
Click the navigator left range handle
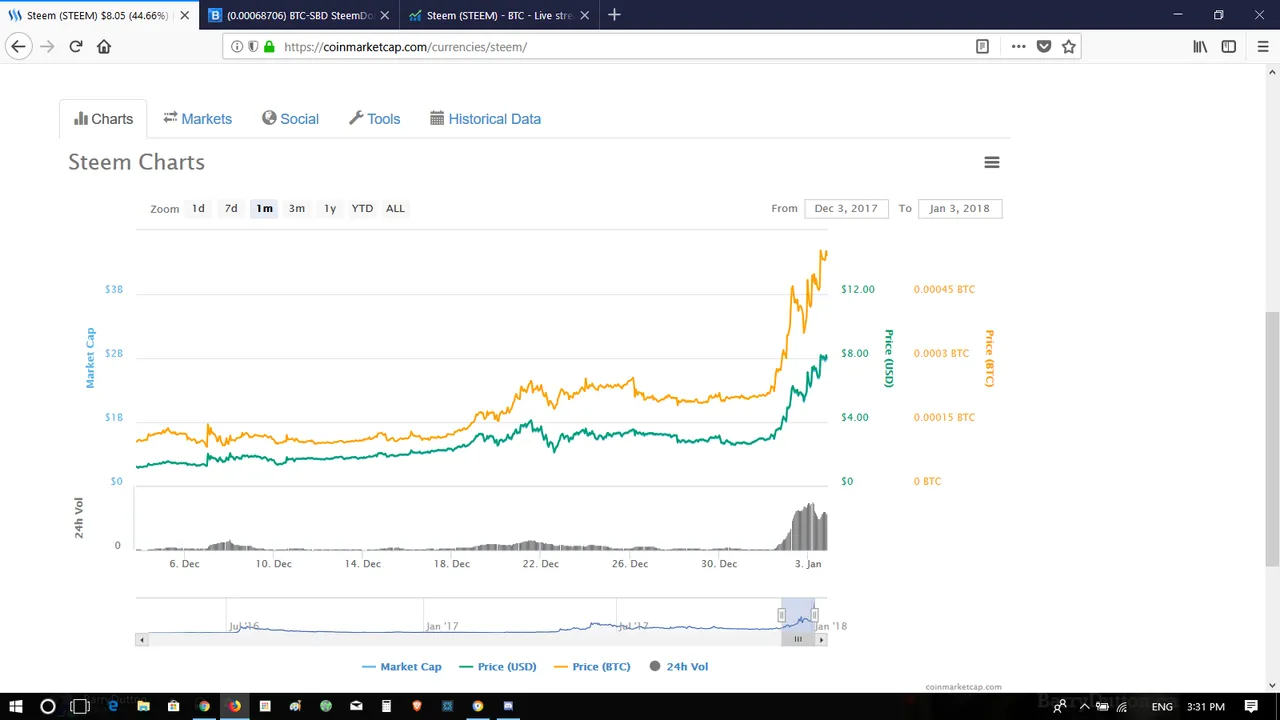click(x=782, y=615)
